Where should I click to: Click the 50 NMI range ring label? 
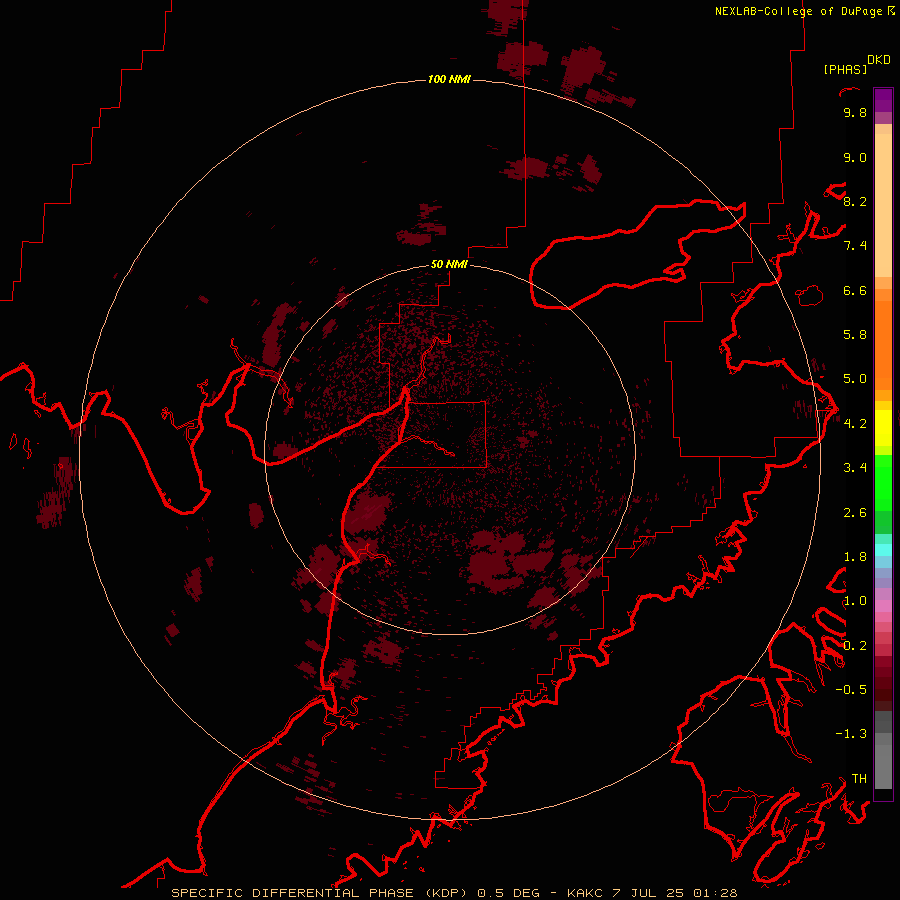(x=449, y=264)
